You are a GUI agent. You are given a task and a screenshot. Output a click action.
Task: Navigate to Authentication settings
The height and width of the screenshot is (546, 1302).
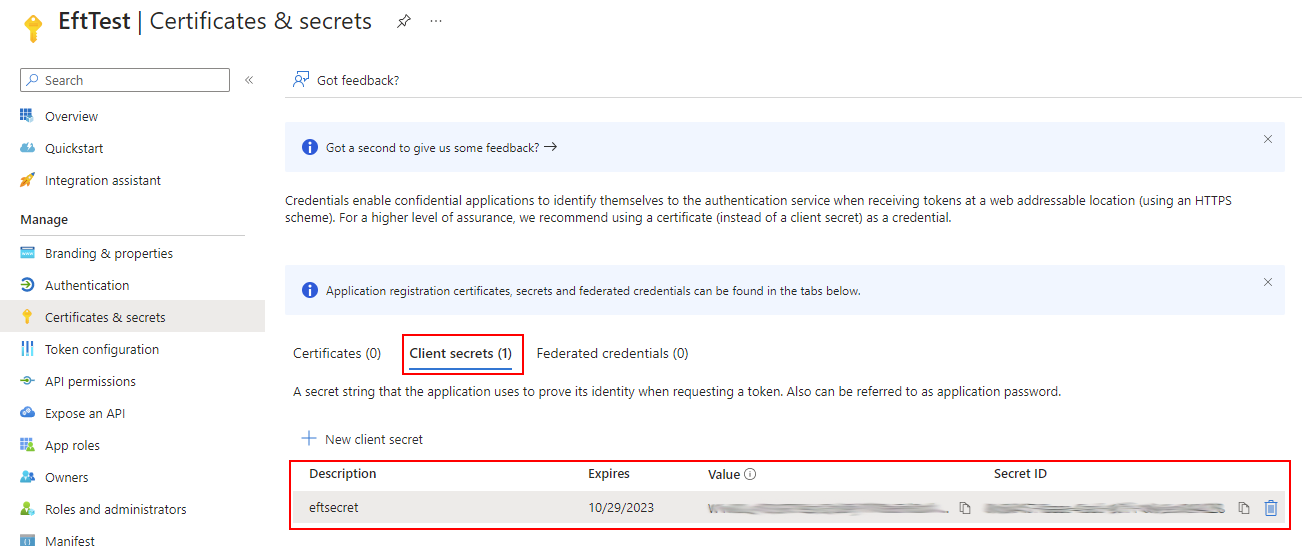tap(87, 285)
